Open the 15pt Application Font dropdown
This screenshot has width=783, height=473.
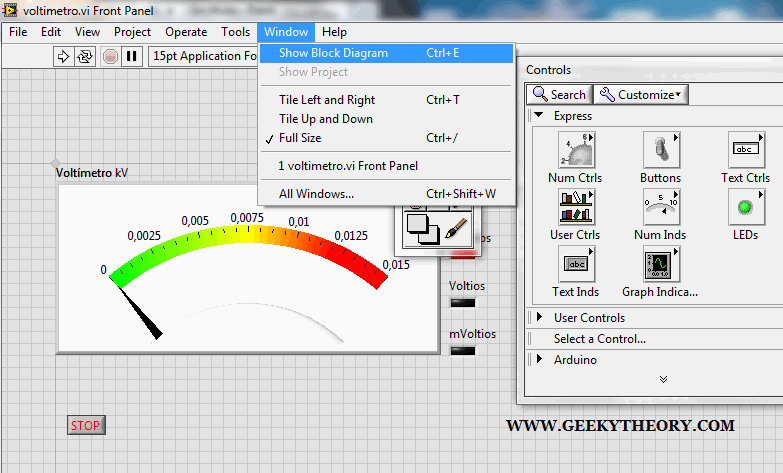coord(203,56)
